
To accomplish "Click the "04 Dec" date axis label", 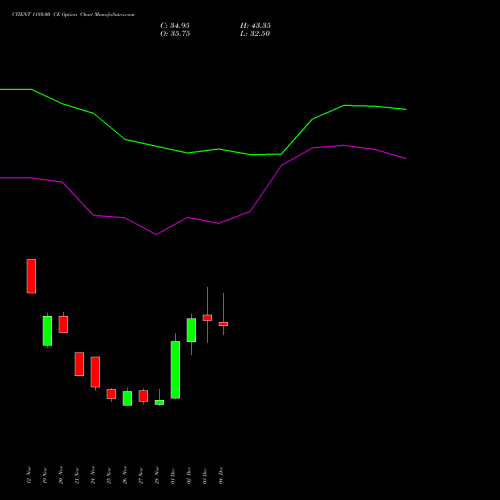I will [221, 475].
